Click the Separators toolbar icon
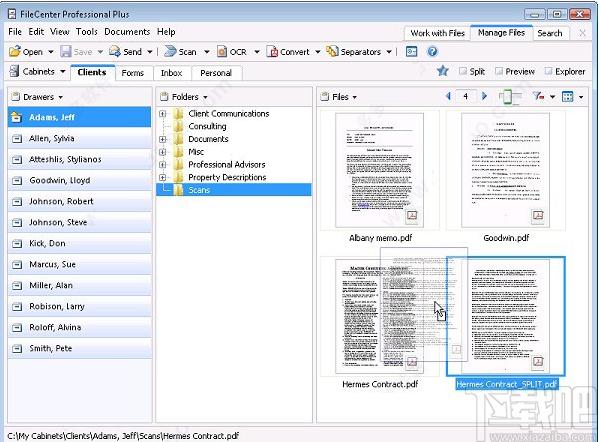600x442 pixels. click(x=332, y=51)
